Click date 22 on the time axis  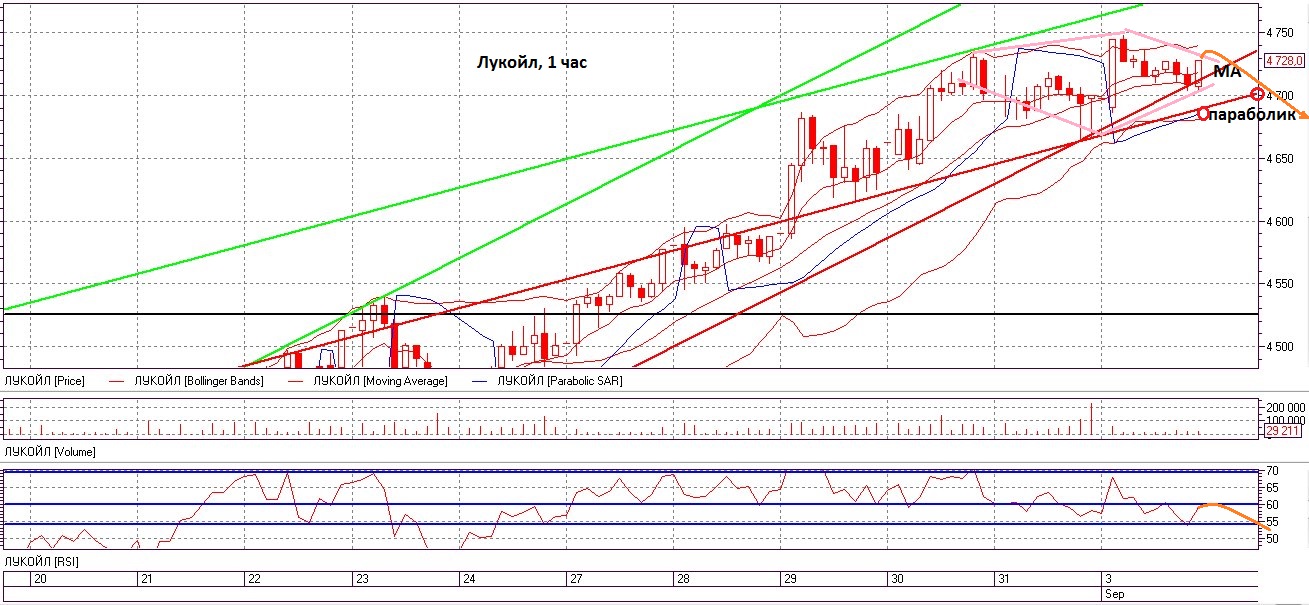tap(254, 579)
